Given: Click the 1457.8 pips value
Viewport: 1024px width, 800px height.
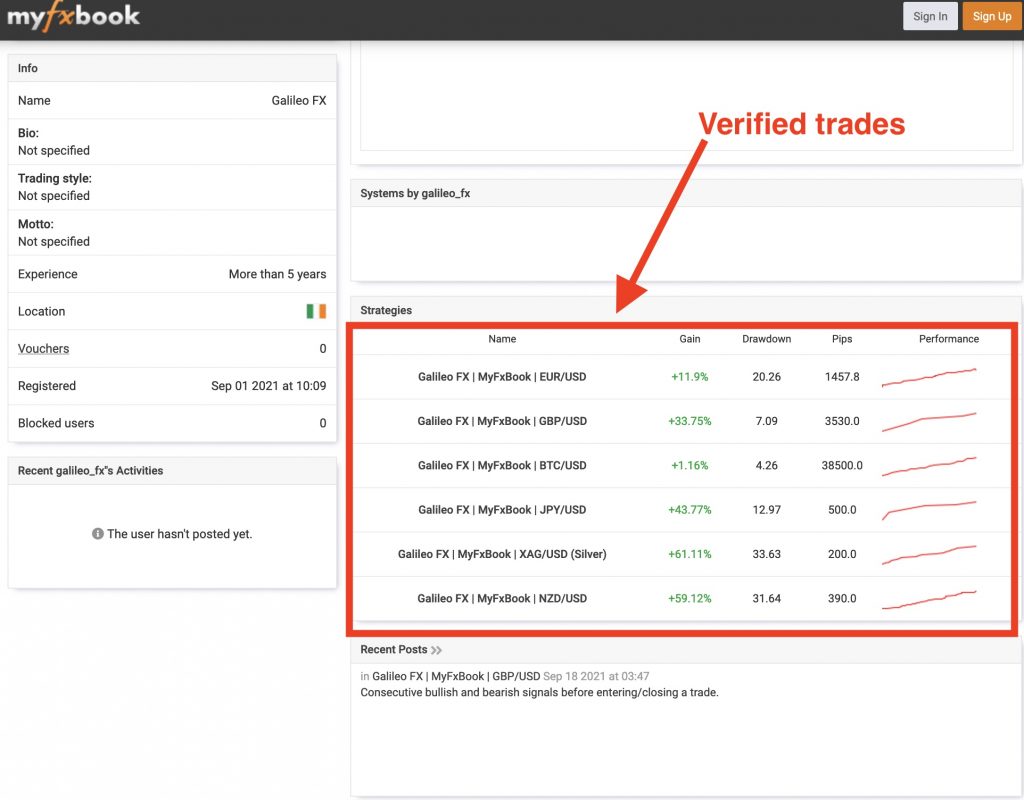Looking at the screenshot, I should coord(842,377).
